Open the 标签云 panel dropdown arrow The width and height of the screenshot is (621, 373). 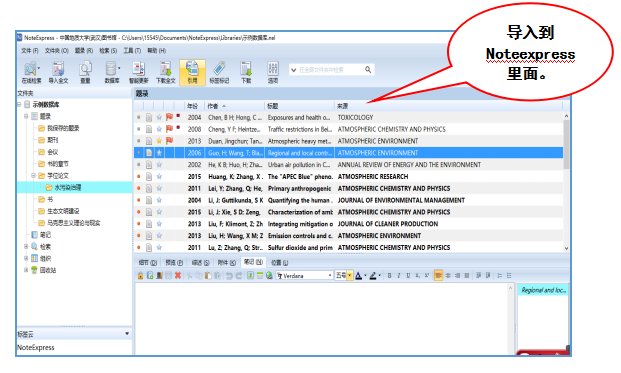pyautogui.click(x=127, y=334)
